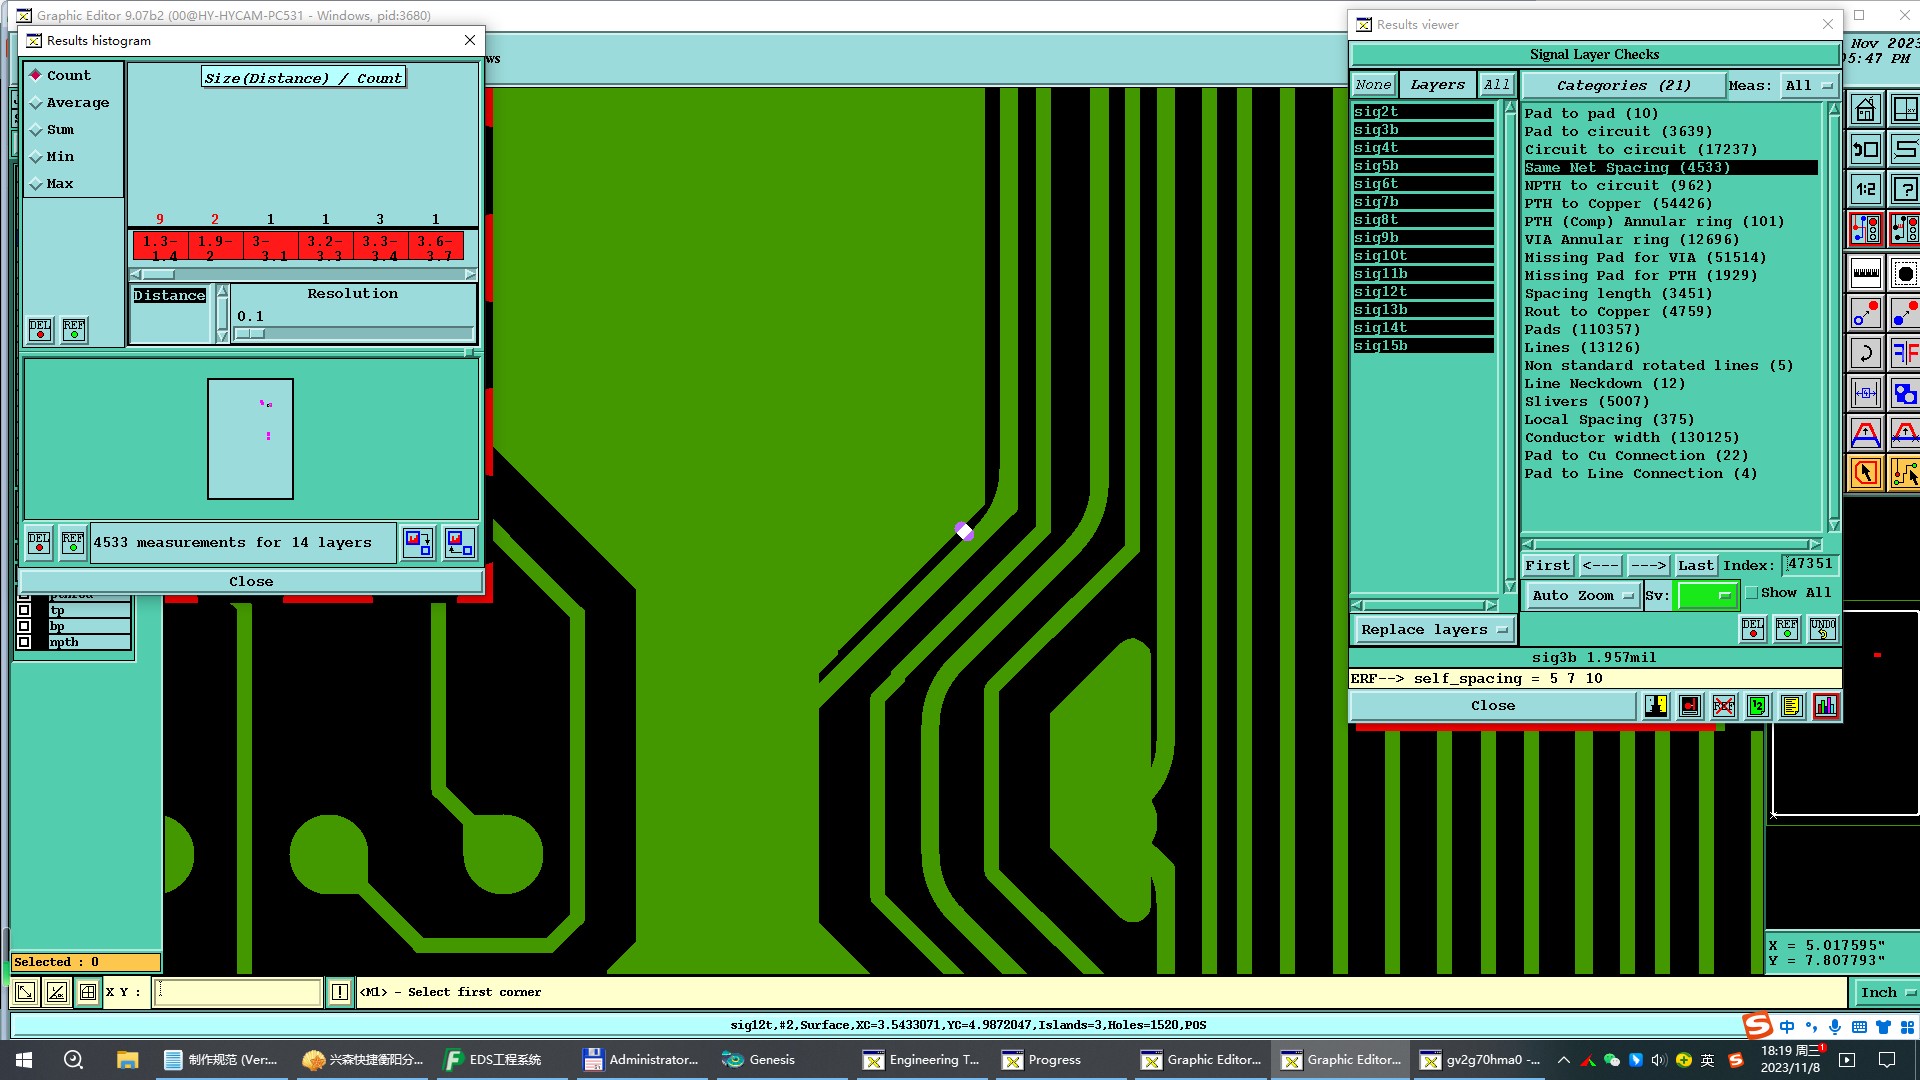Click the rotate arrow tool icon
1920x1080 pixels.
[x=1865, y=353]
